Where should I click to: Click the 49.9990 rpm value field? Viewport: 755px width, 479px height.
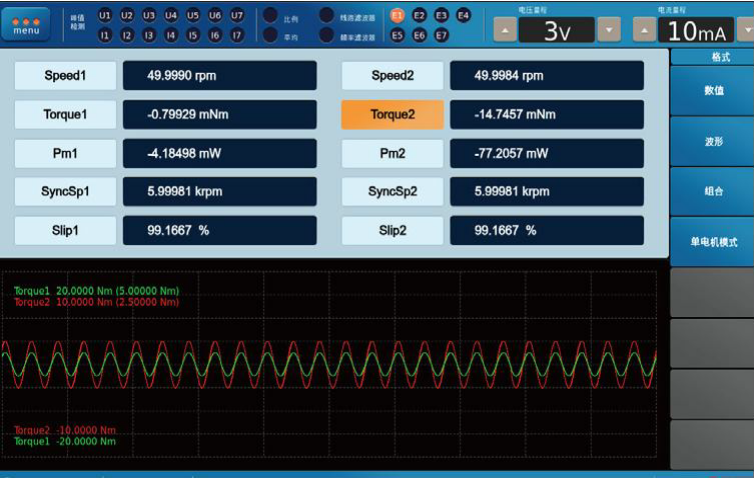pos(220,76)
